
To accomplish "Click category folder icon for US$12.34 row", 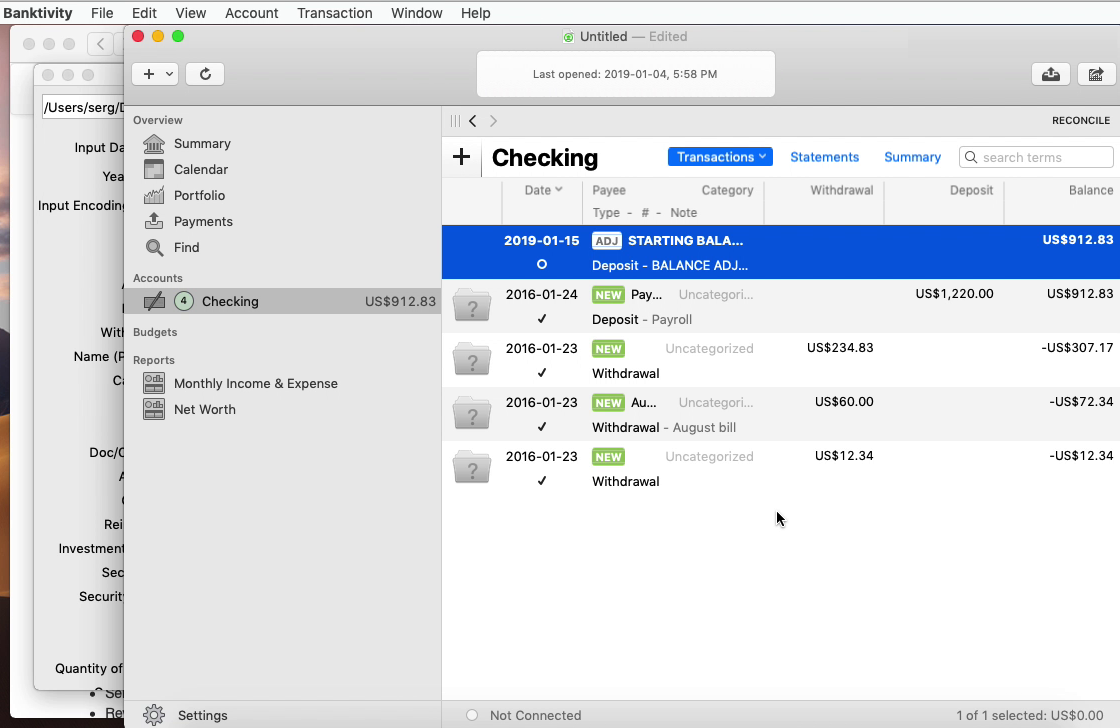I will (x=471, y=467).
